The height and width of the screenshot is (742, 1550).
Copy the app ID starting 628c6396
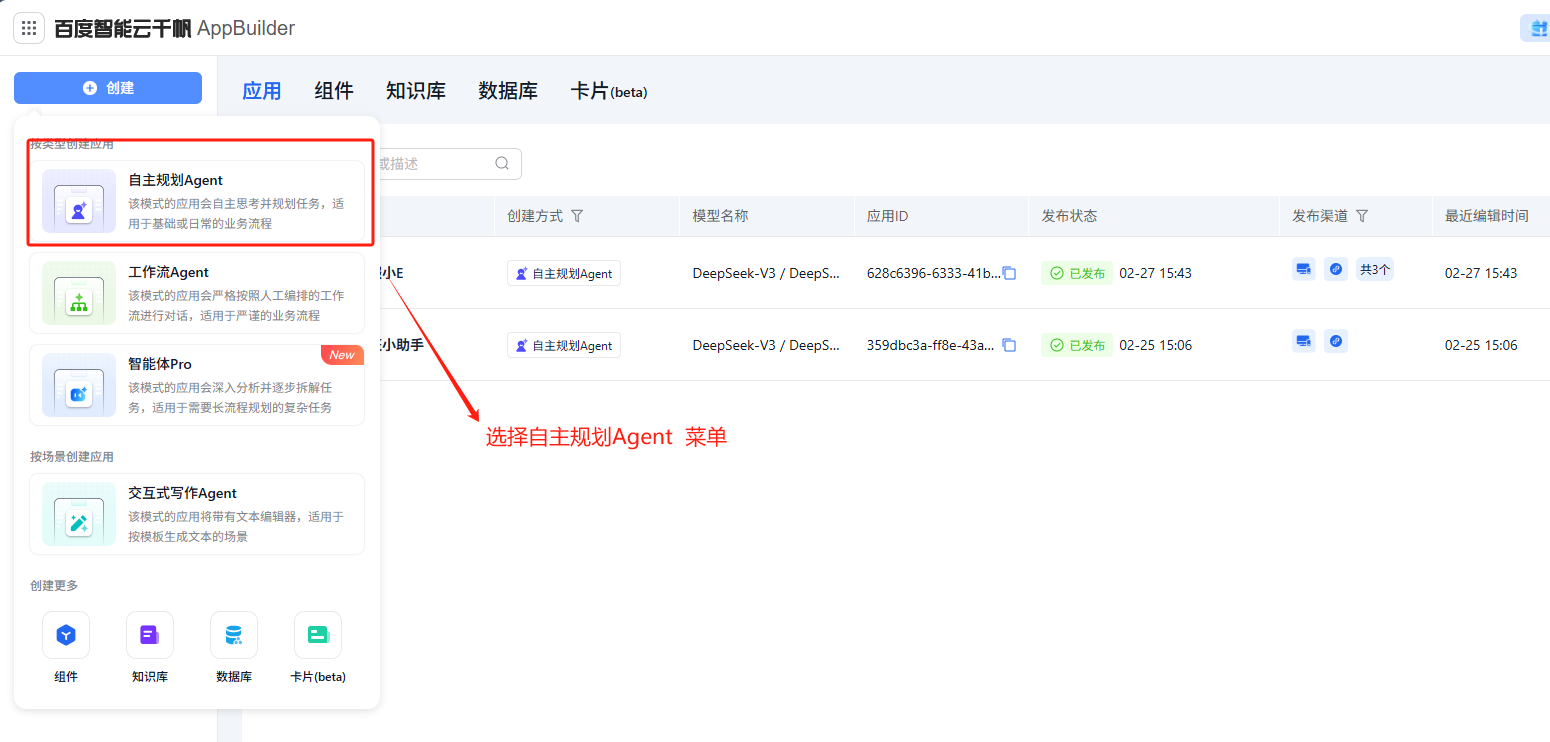tap(1009, 273)
